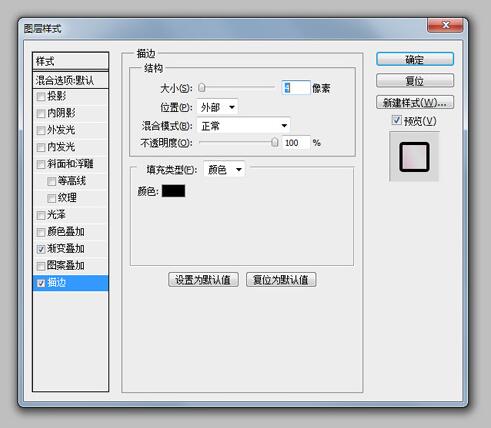The width and height of the screenshot is (491, 428).
Task: Open the 位置 position dropdown
Action: click(217, 107)
